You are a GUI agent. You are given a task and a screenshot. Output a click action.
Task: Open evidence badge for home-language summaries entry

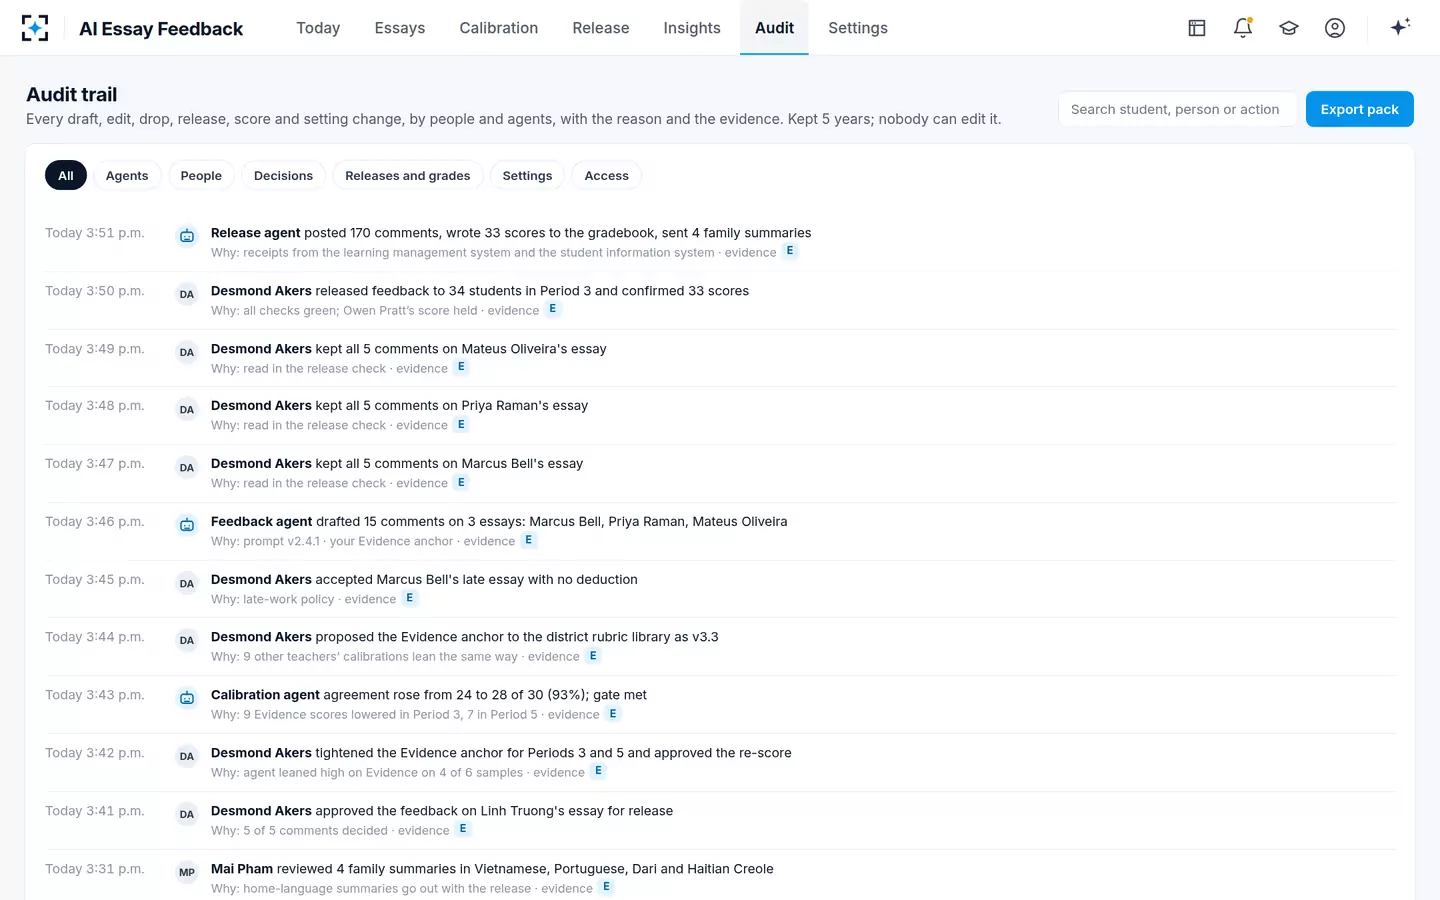pos(606,887)
